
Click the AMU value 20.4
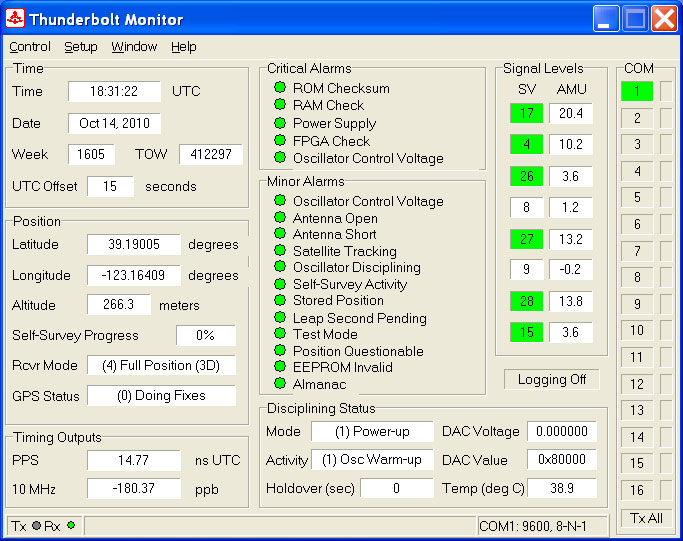coord(571,113)
